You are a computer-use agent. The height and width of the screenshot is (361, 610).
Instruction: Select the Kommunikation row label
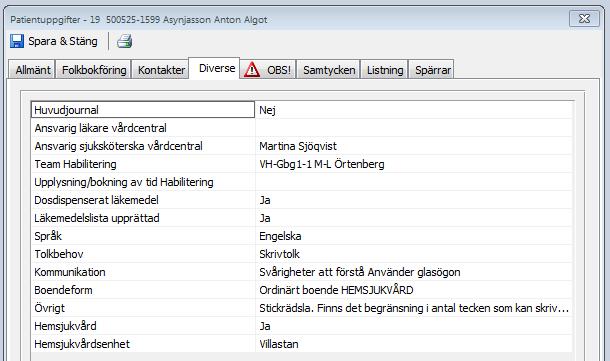pos(70,272)
